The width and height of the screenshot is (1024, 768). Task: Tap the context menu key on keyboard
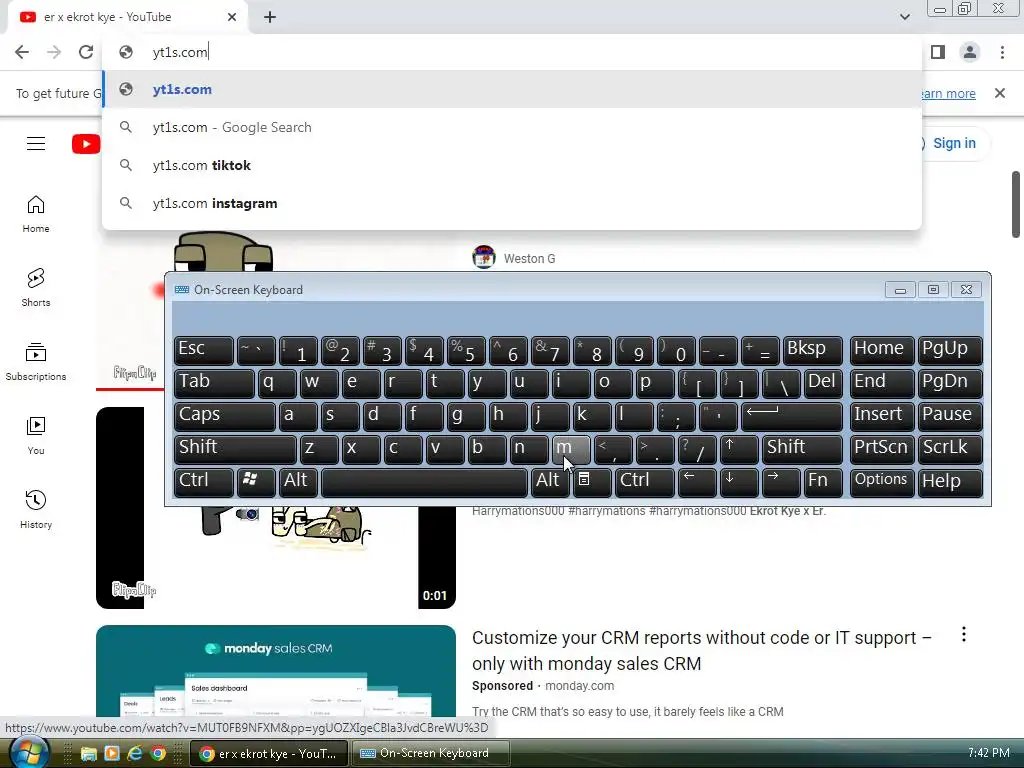(592, 482)
